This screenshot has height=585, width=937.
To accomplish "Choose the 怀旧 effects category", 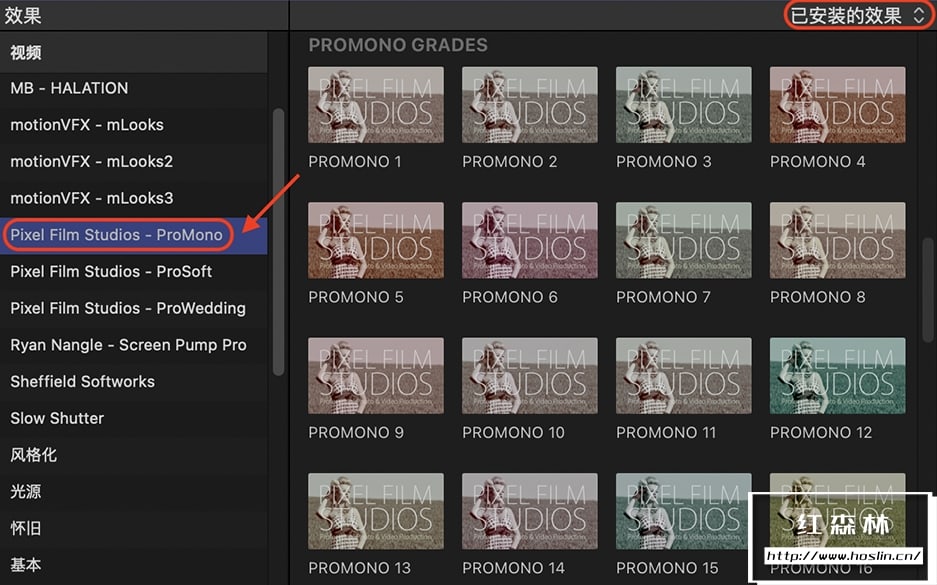I will tap(134, 528).
